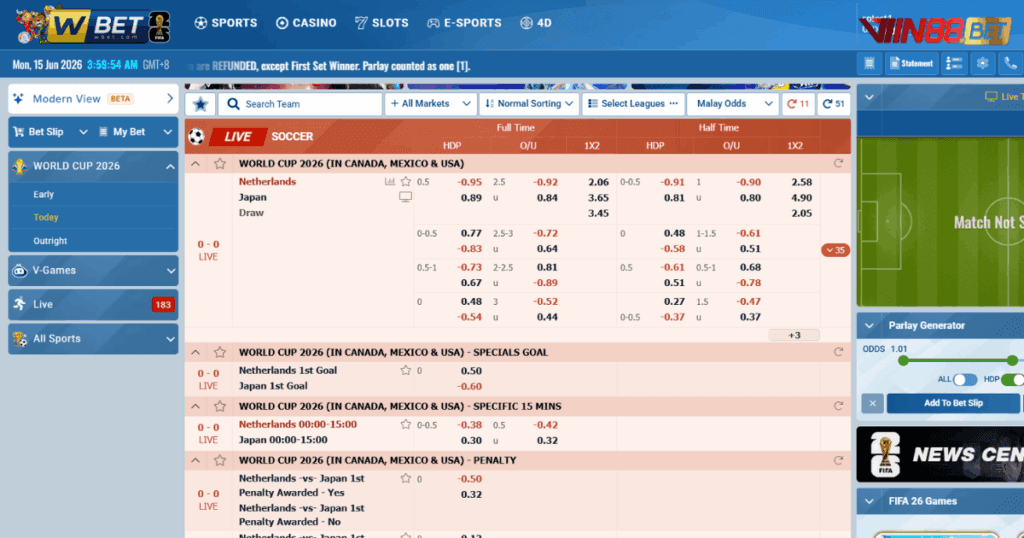1024x538 pixels.
Task: Collapse the Specific 15 Mins section
Action: pos(195,406)
